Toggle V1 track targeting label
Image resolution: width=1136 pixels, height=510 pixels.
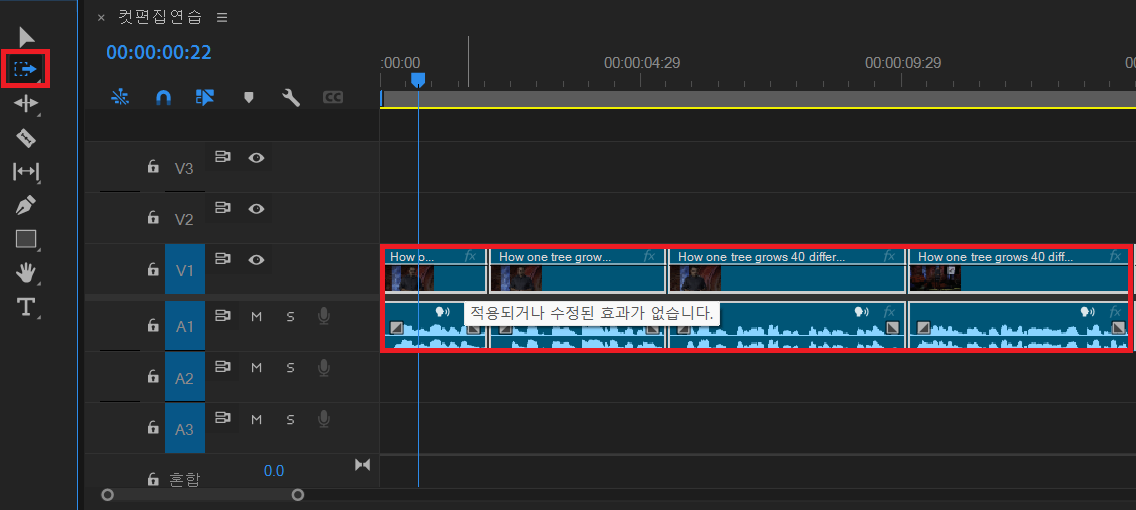click(185, 269)
